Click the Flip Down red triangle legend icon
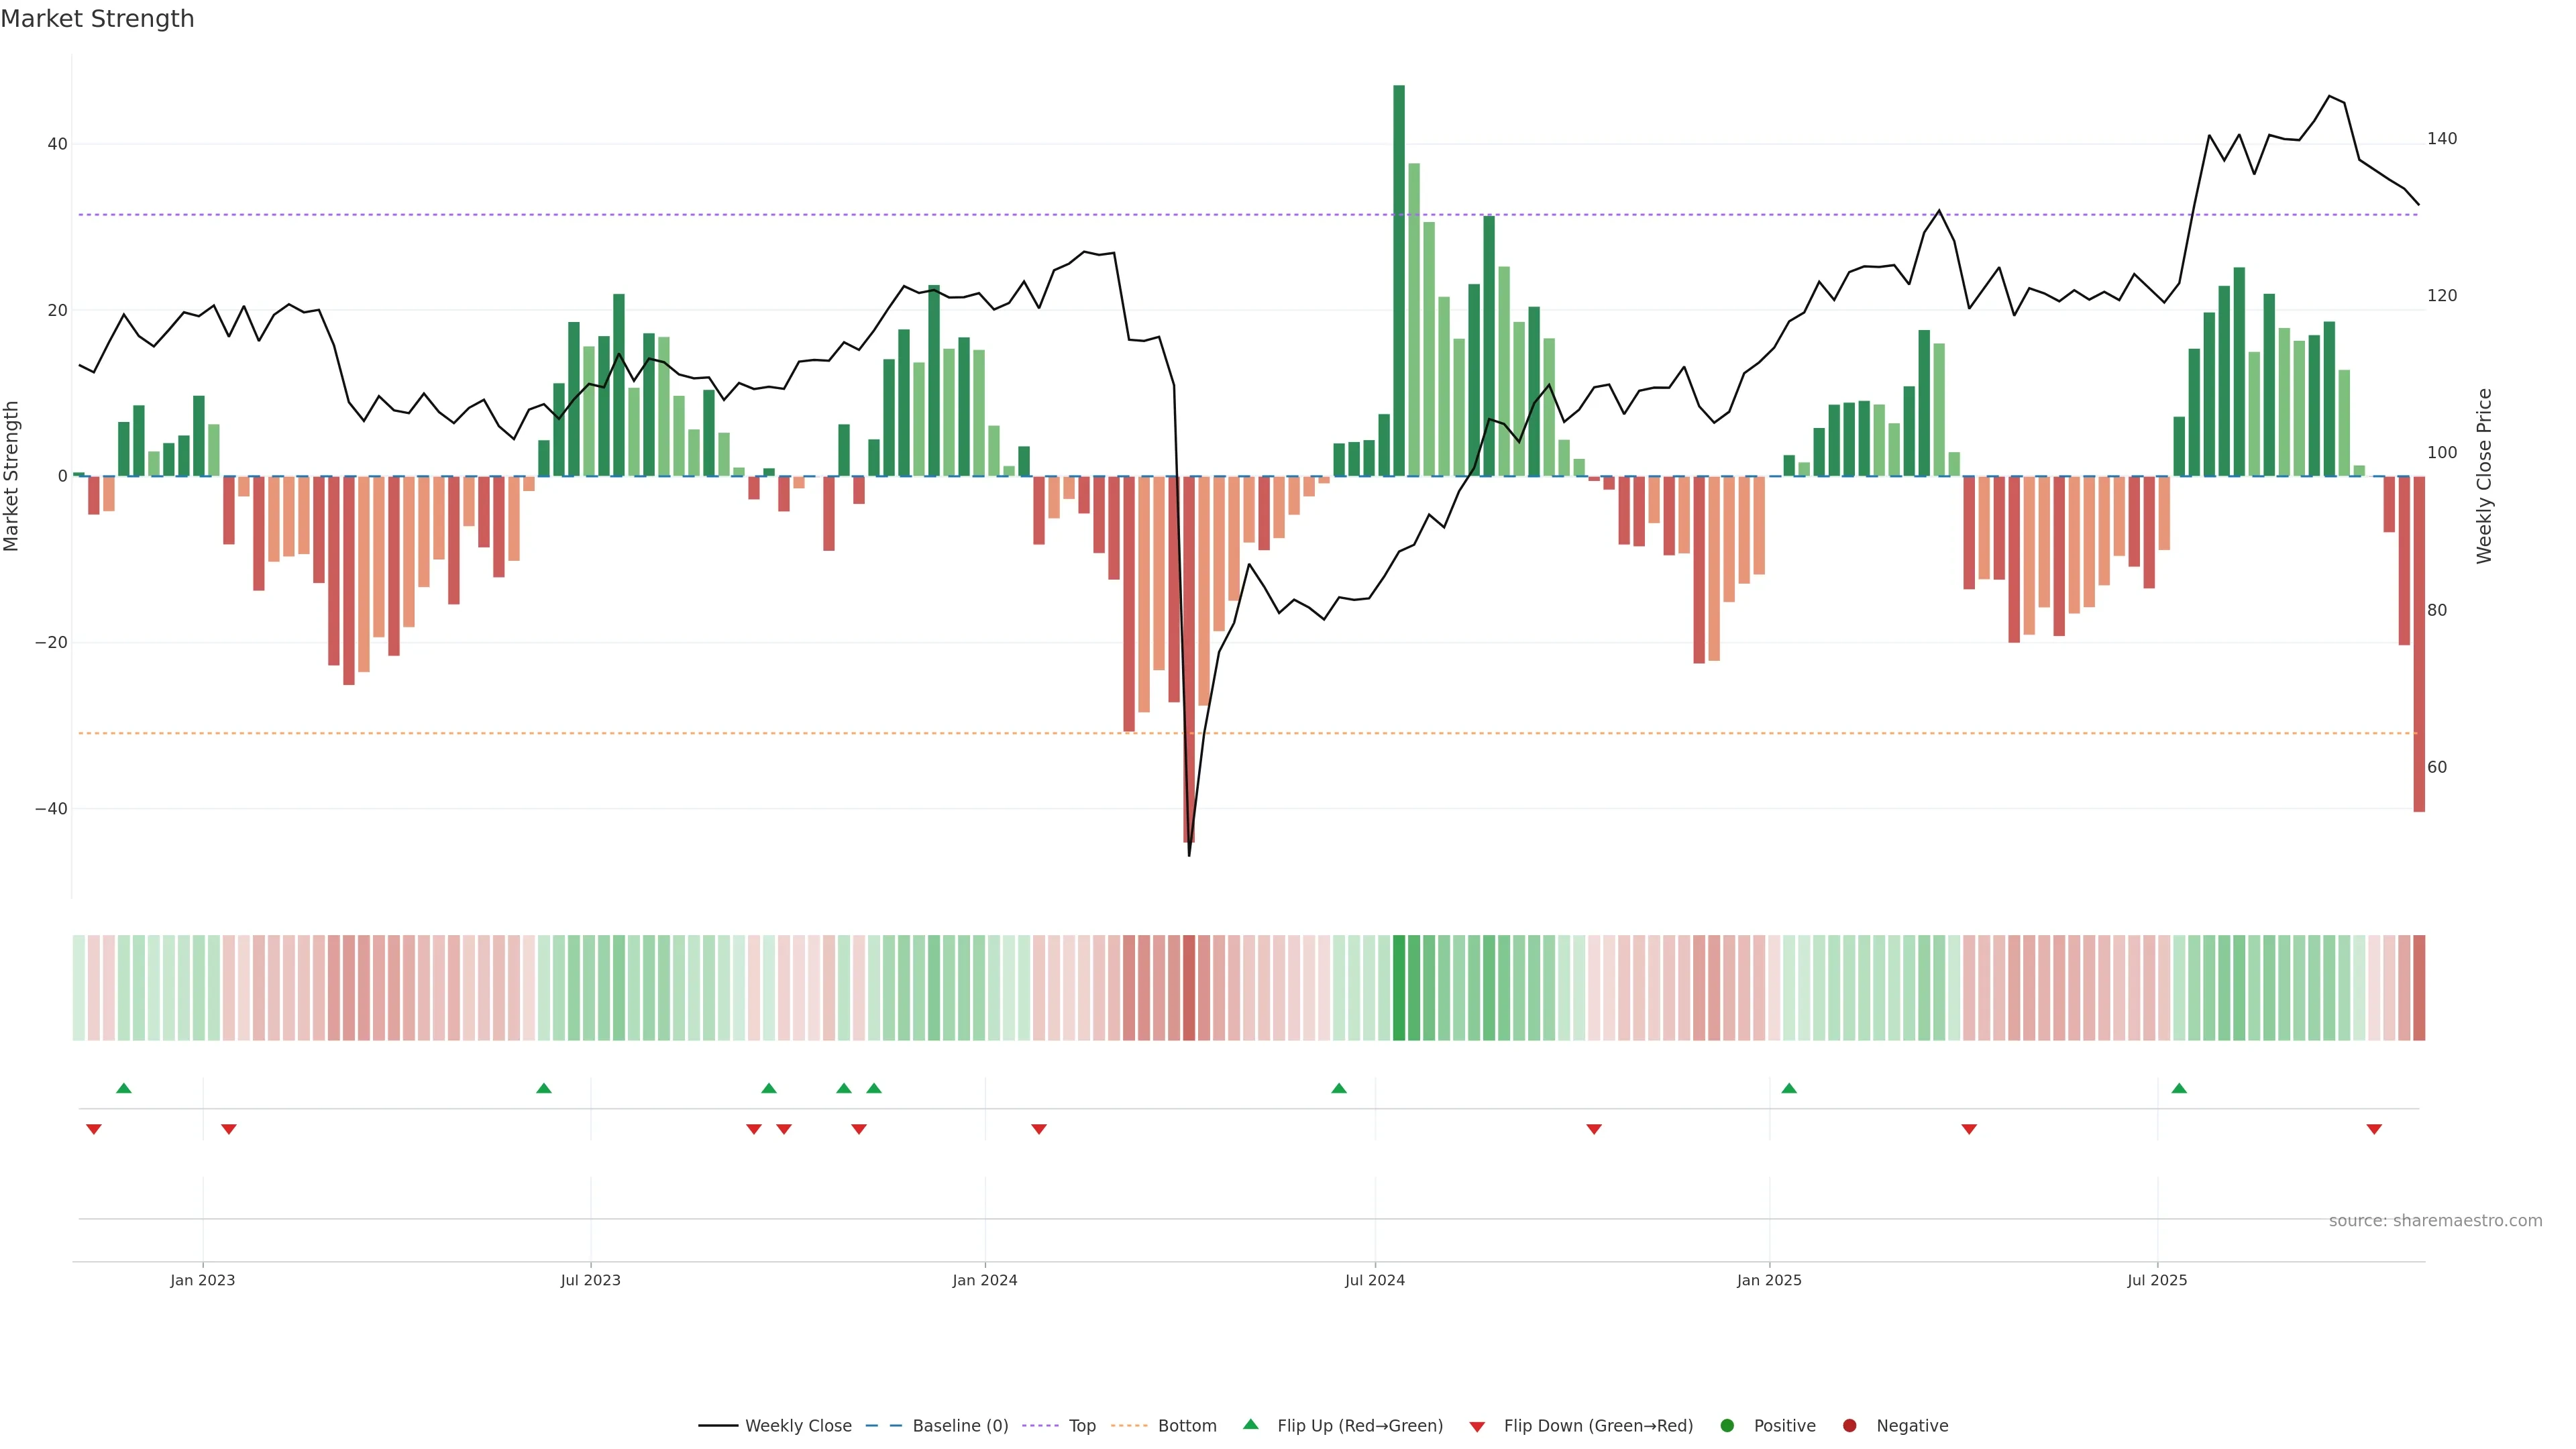Viewport: 2576px width, 1449px height. point(1477,1427)
